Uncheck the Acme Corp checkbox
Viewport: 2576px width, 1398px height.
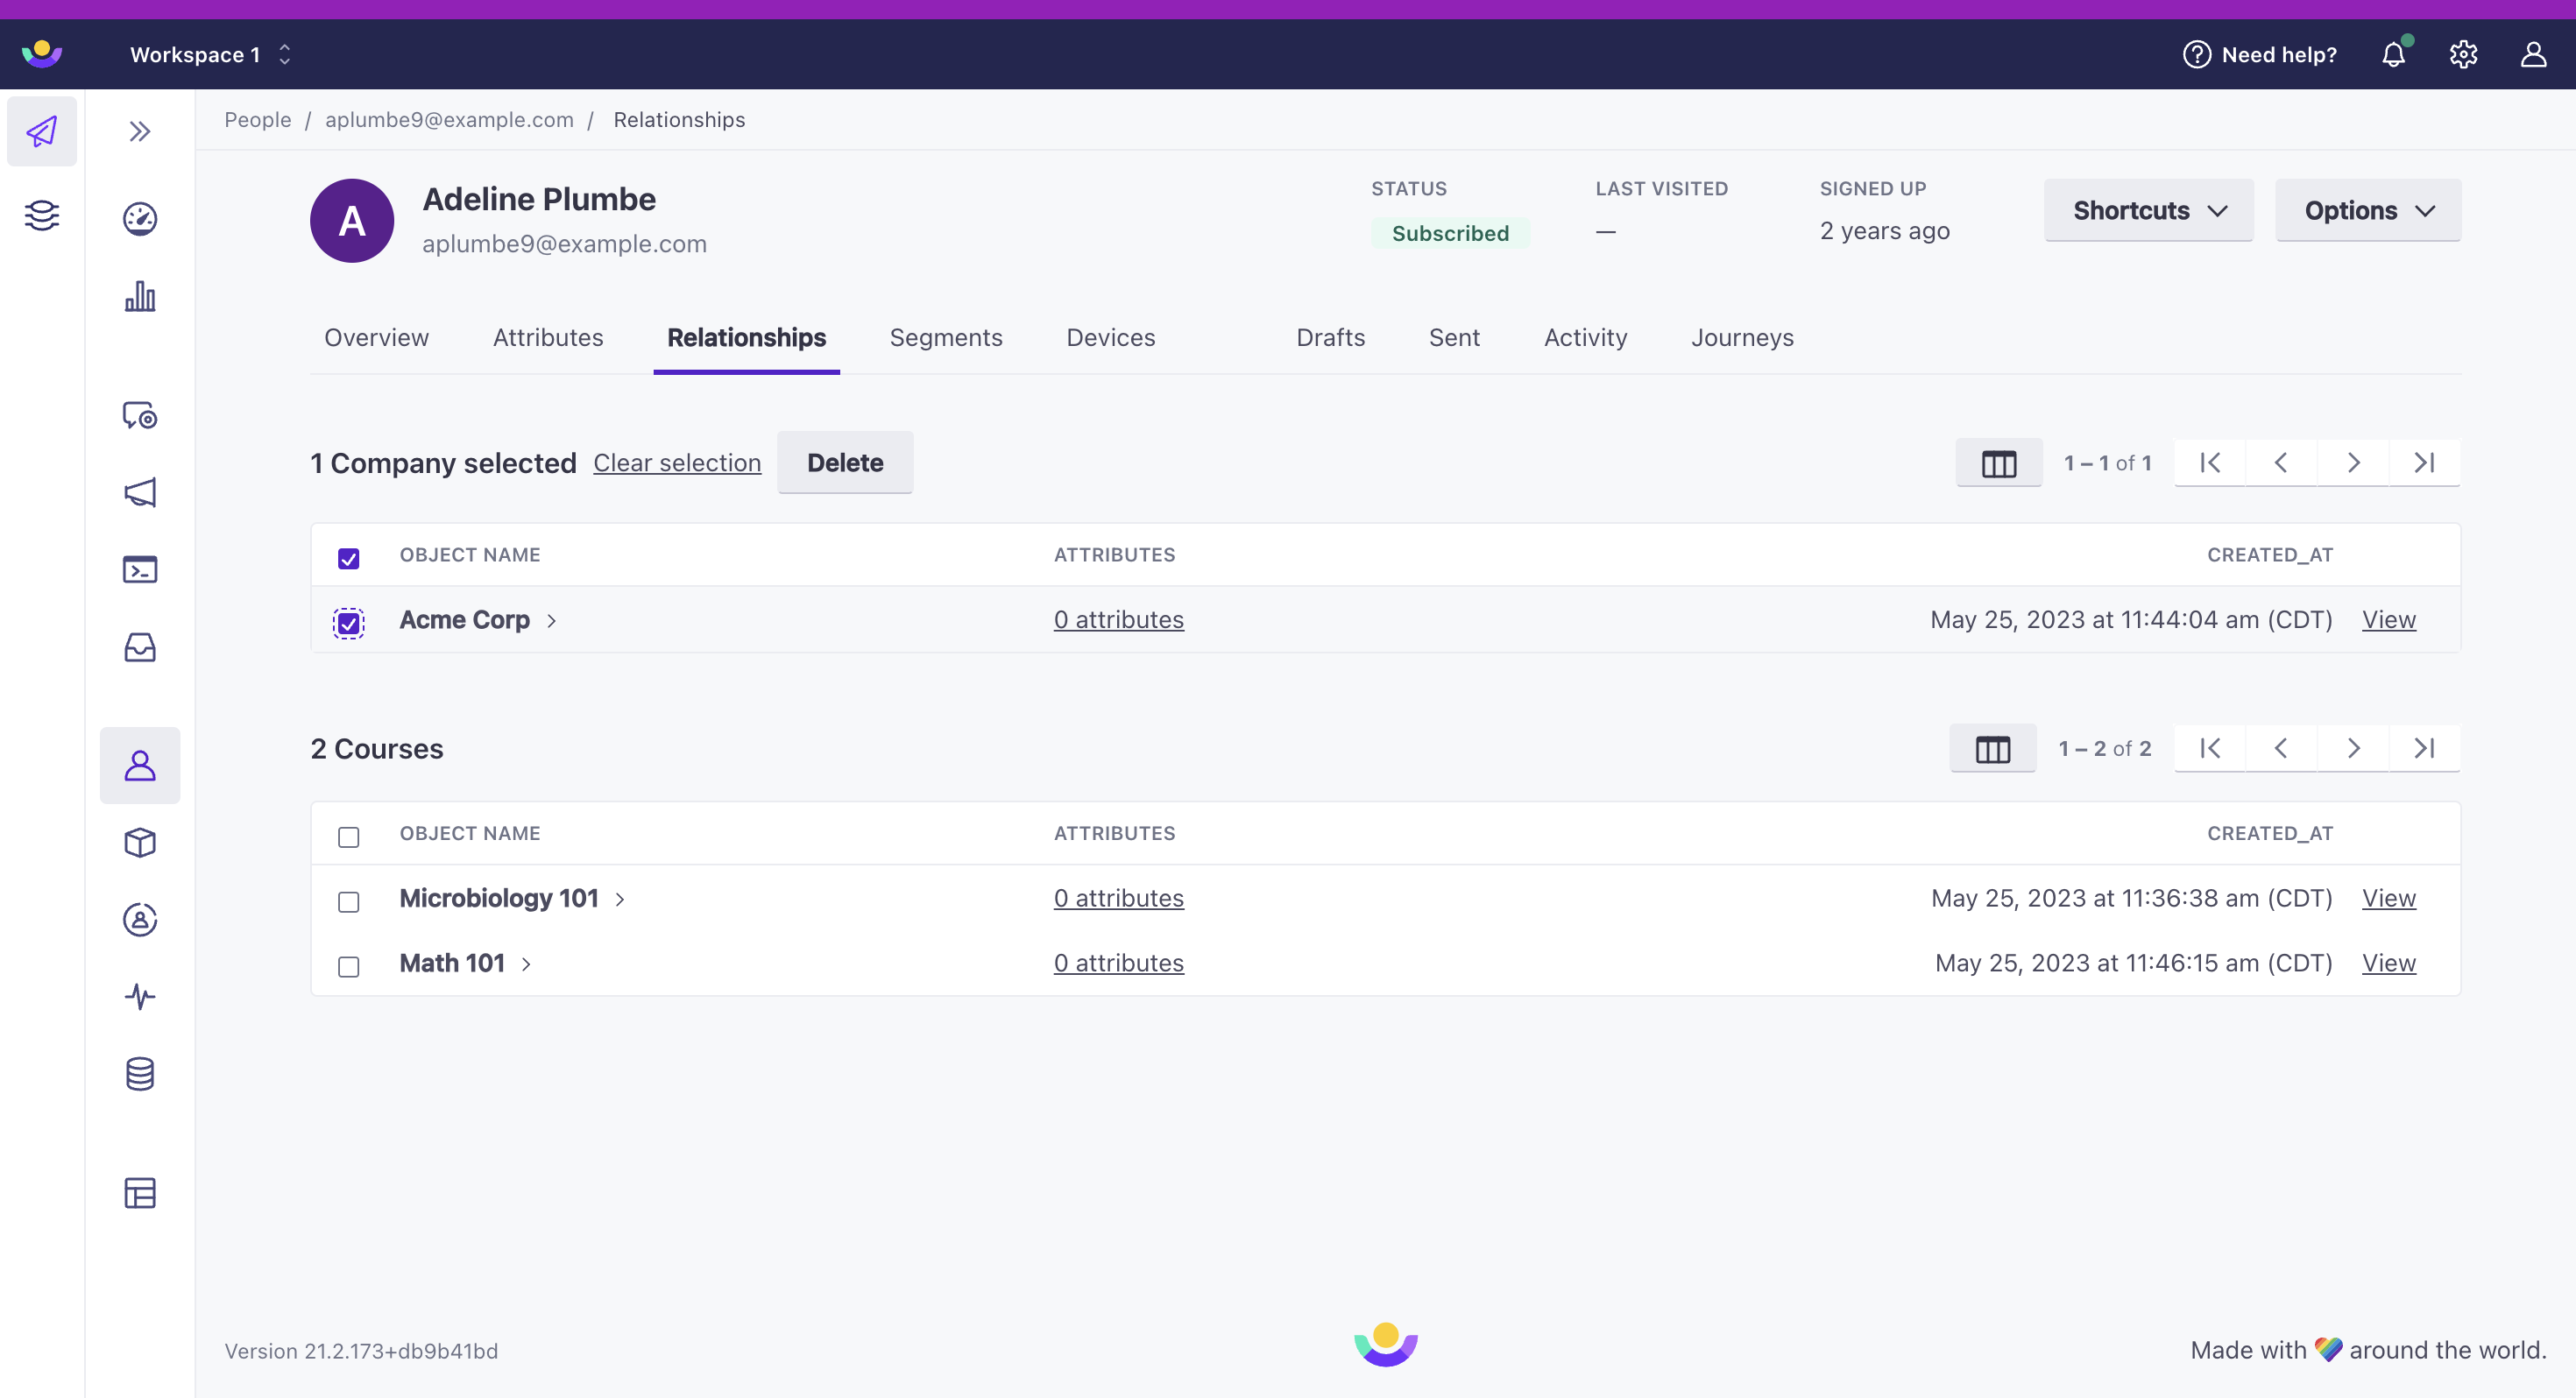click(x=348, y=622)
